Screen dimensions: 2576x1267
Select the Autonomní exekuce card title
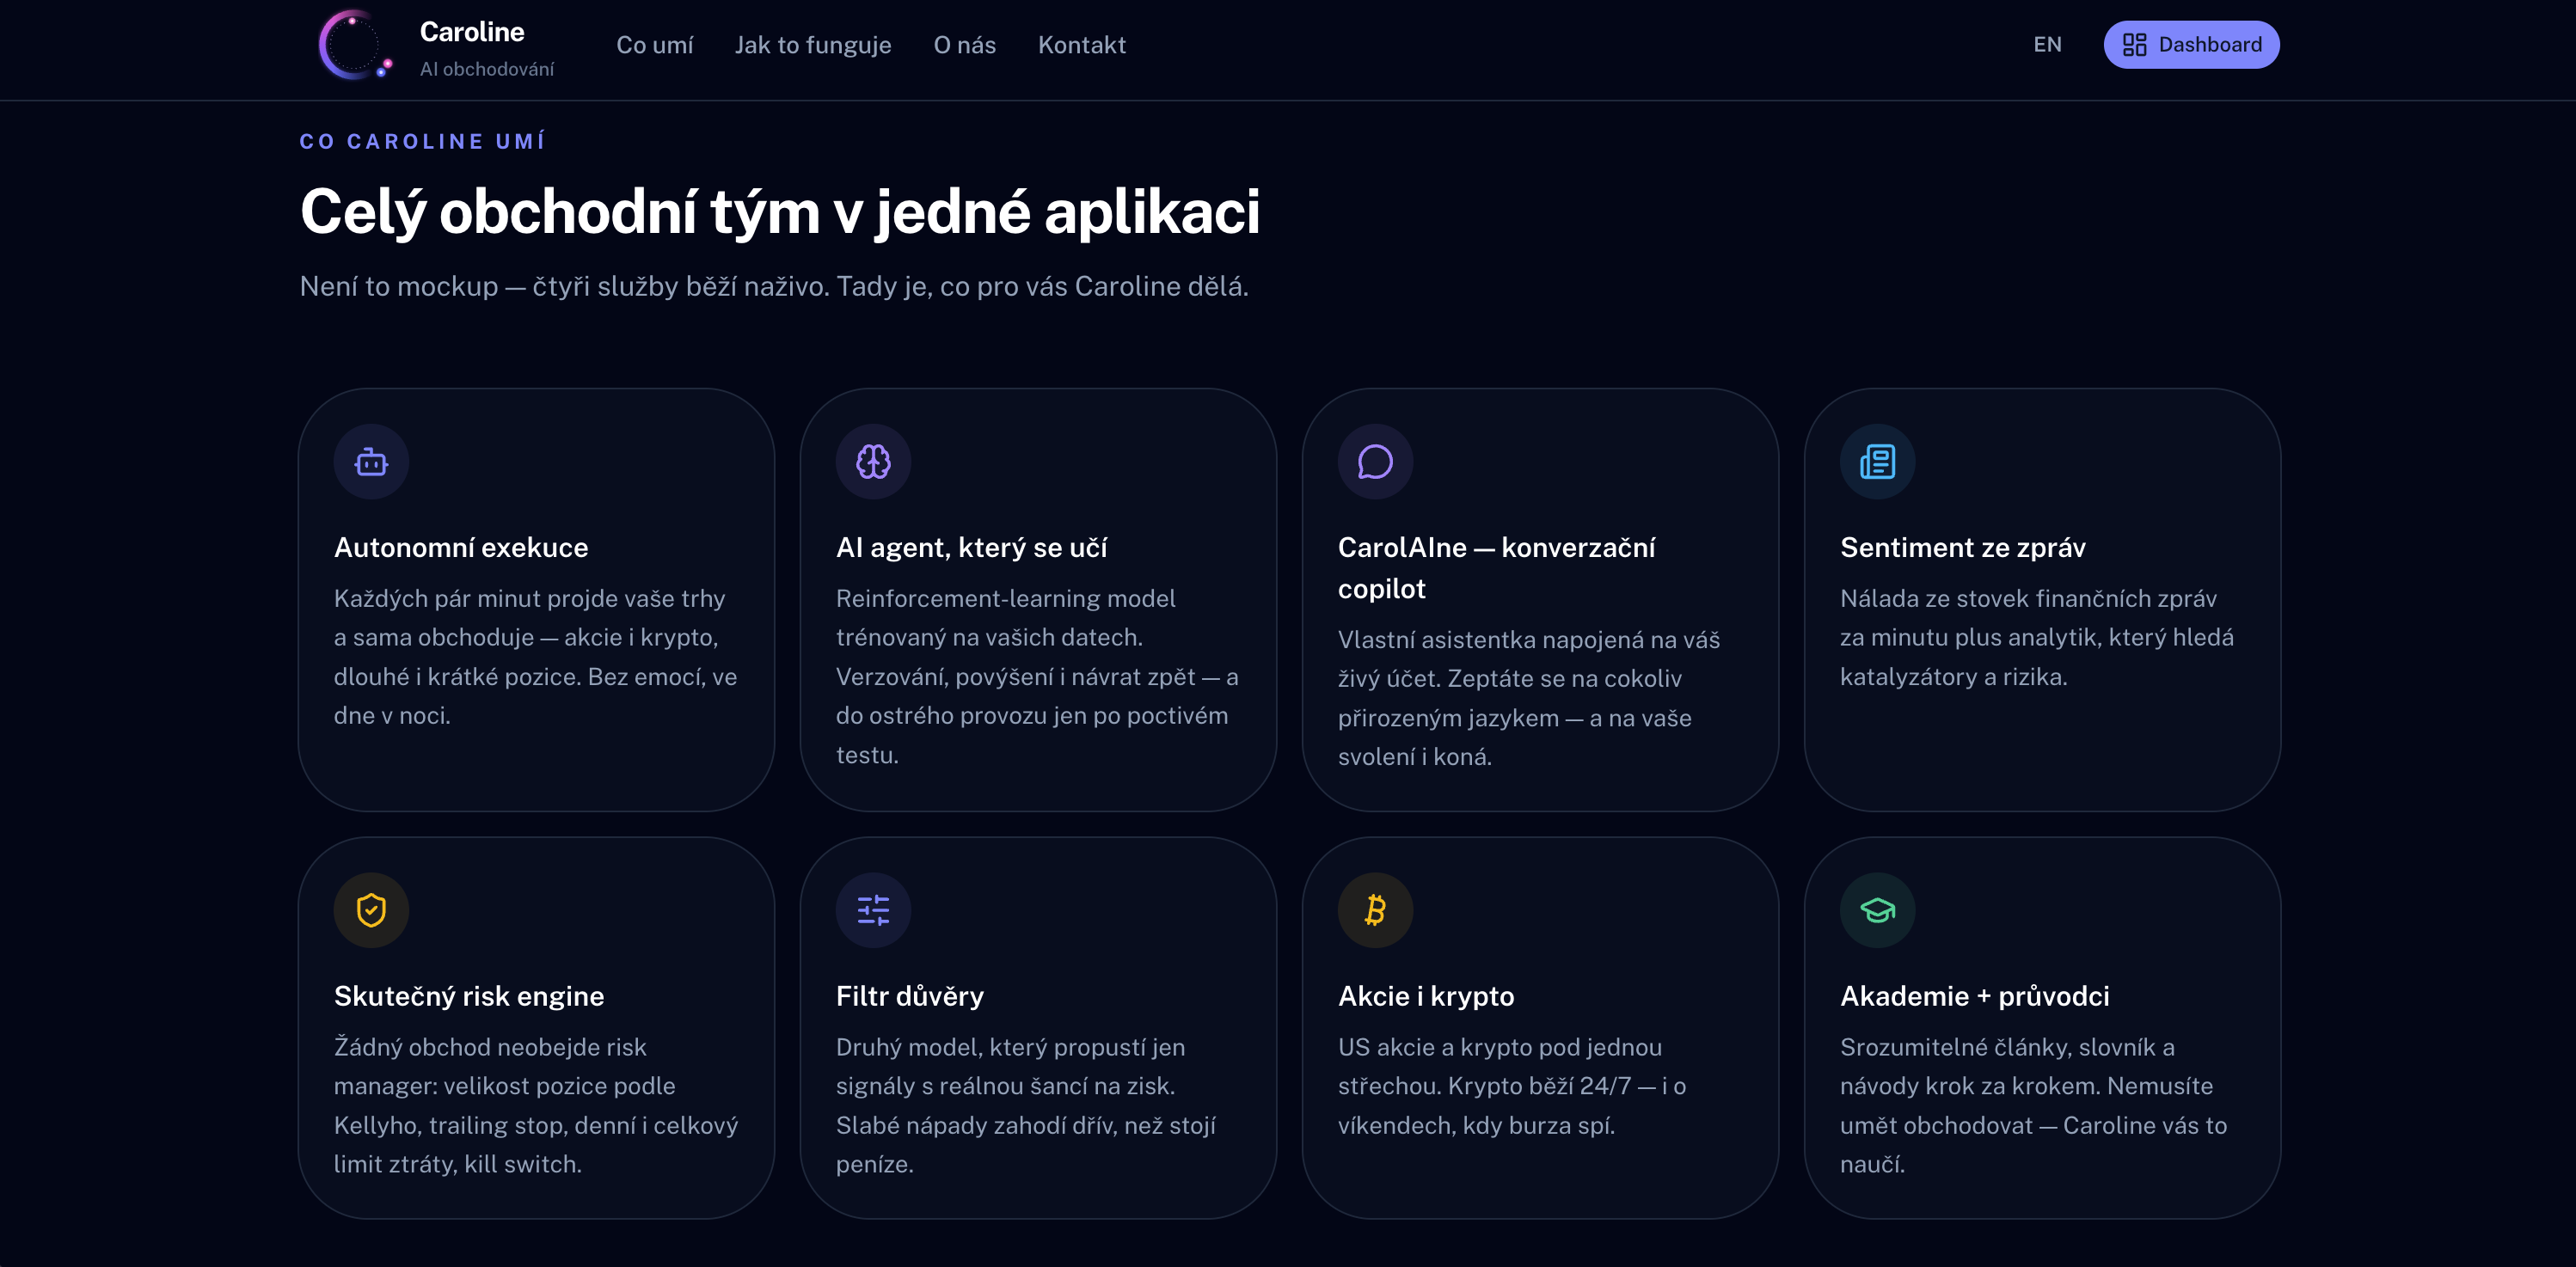461,548
